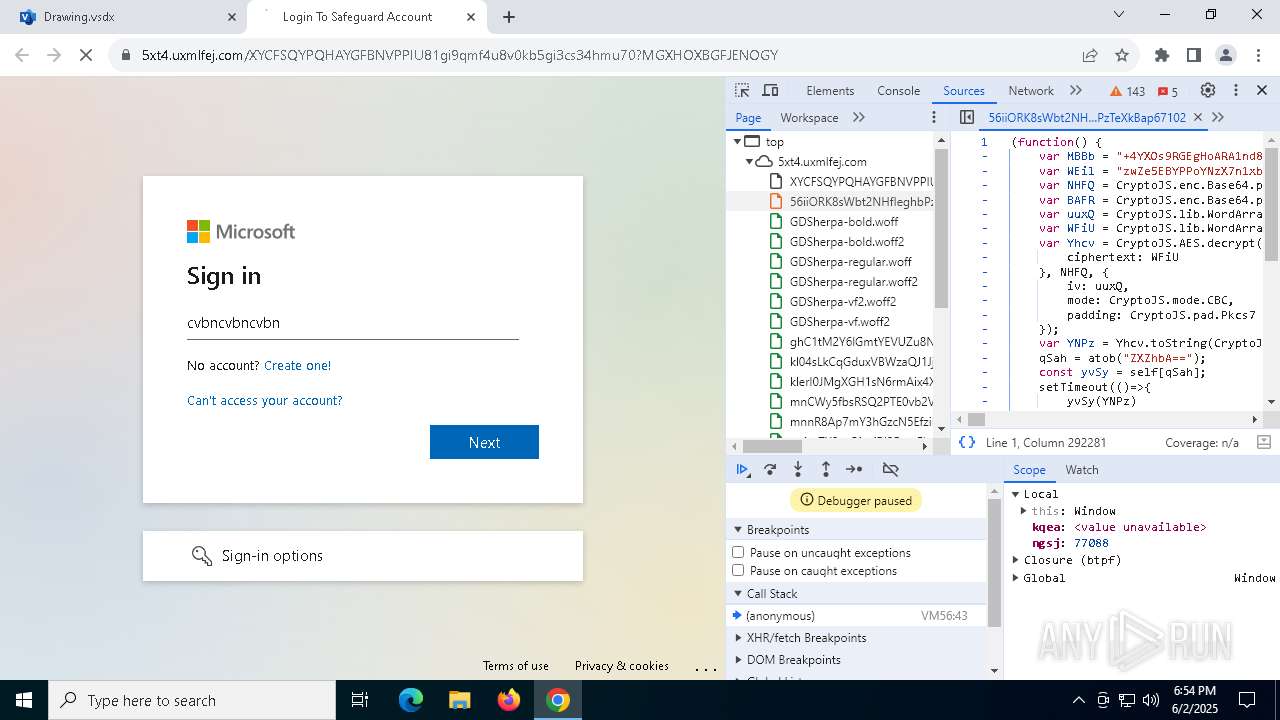Expand the Global scope
Image resolution: width=1280 pixels, height=720 pixels.
1016,578
